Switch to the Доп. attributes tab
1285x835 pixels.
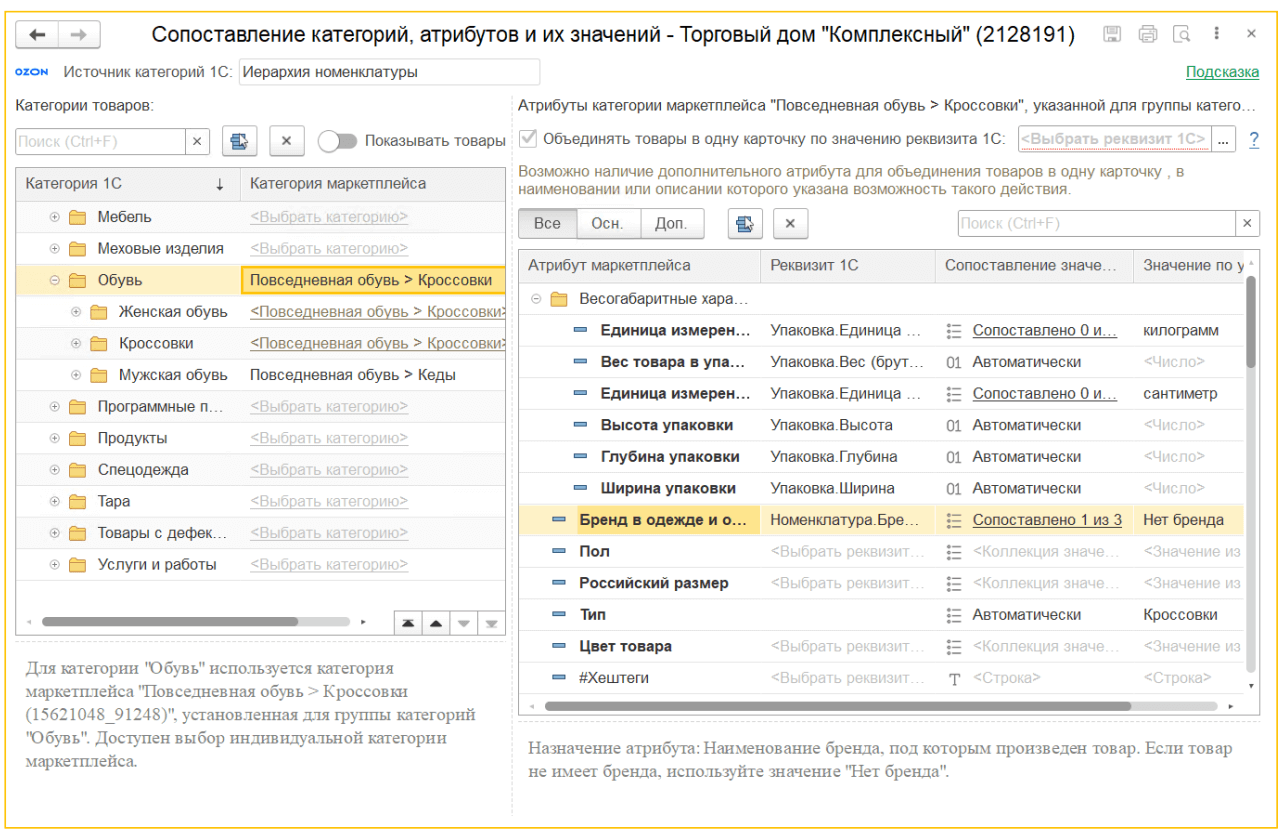click(671, 224)
